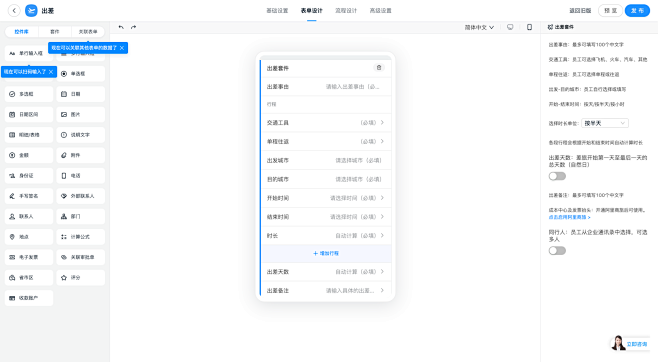This screenshot has width=658, height=362.
Task: Click 返回旧版 link
Action: tap(580, 10)
